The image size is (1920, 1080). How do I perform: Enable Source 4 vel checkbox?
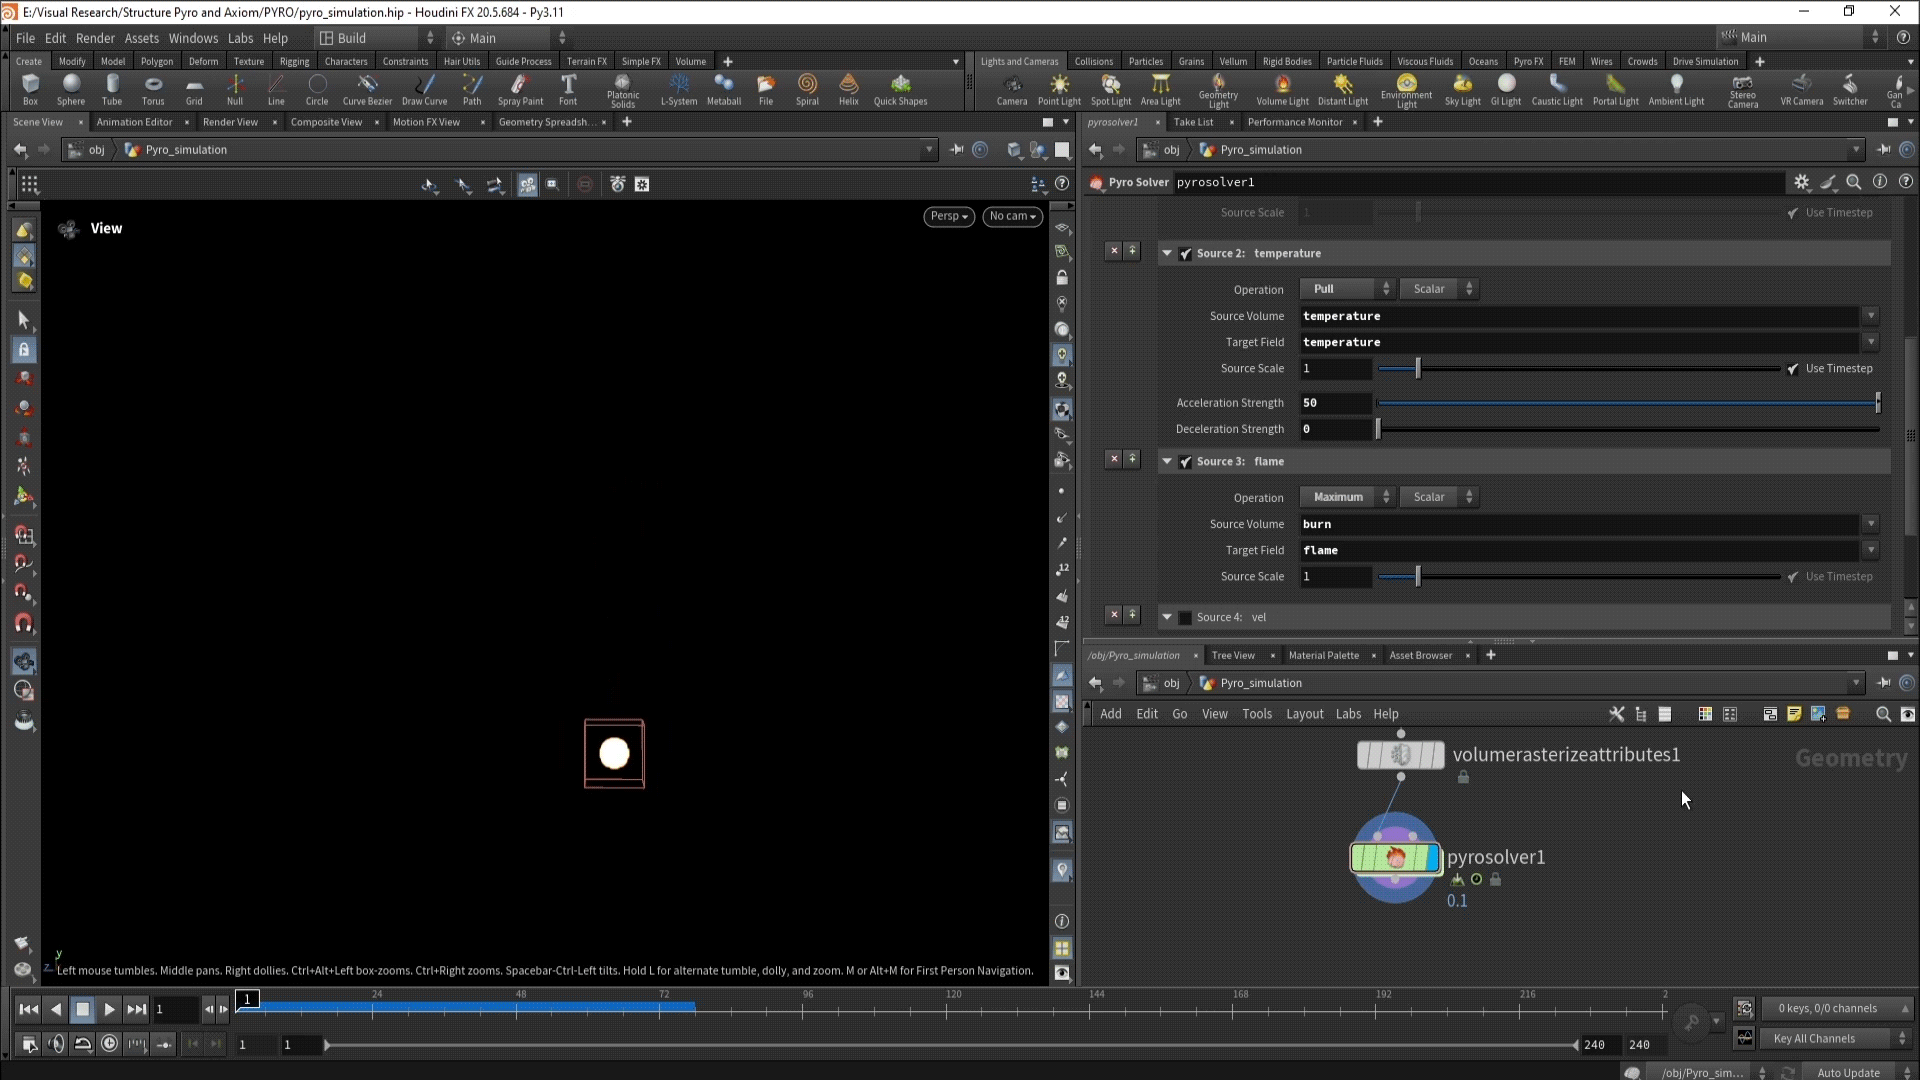[x=1186, y=618]
